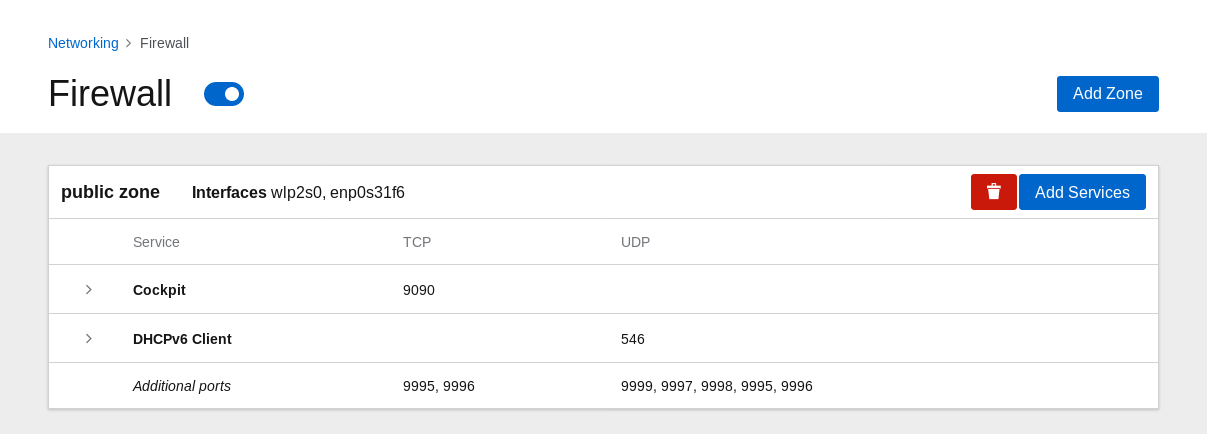Click the Interfaces wlp2s0, enp0s31f6 text

click(x=298, y=192)
